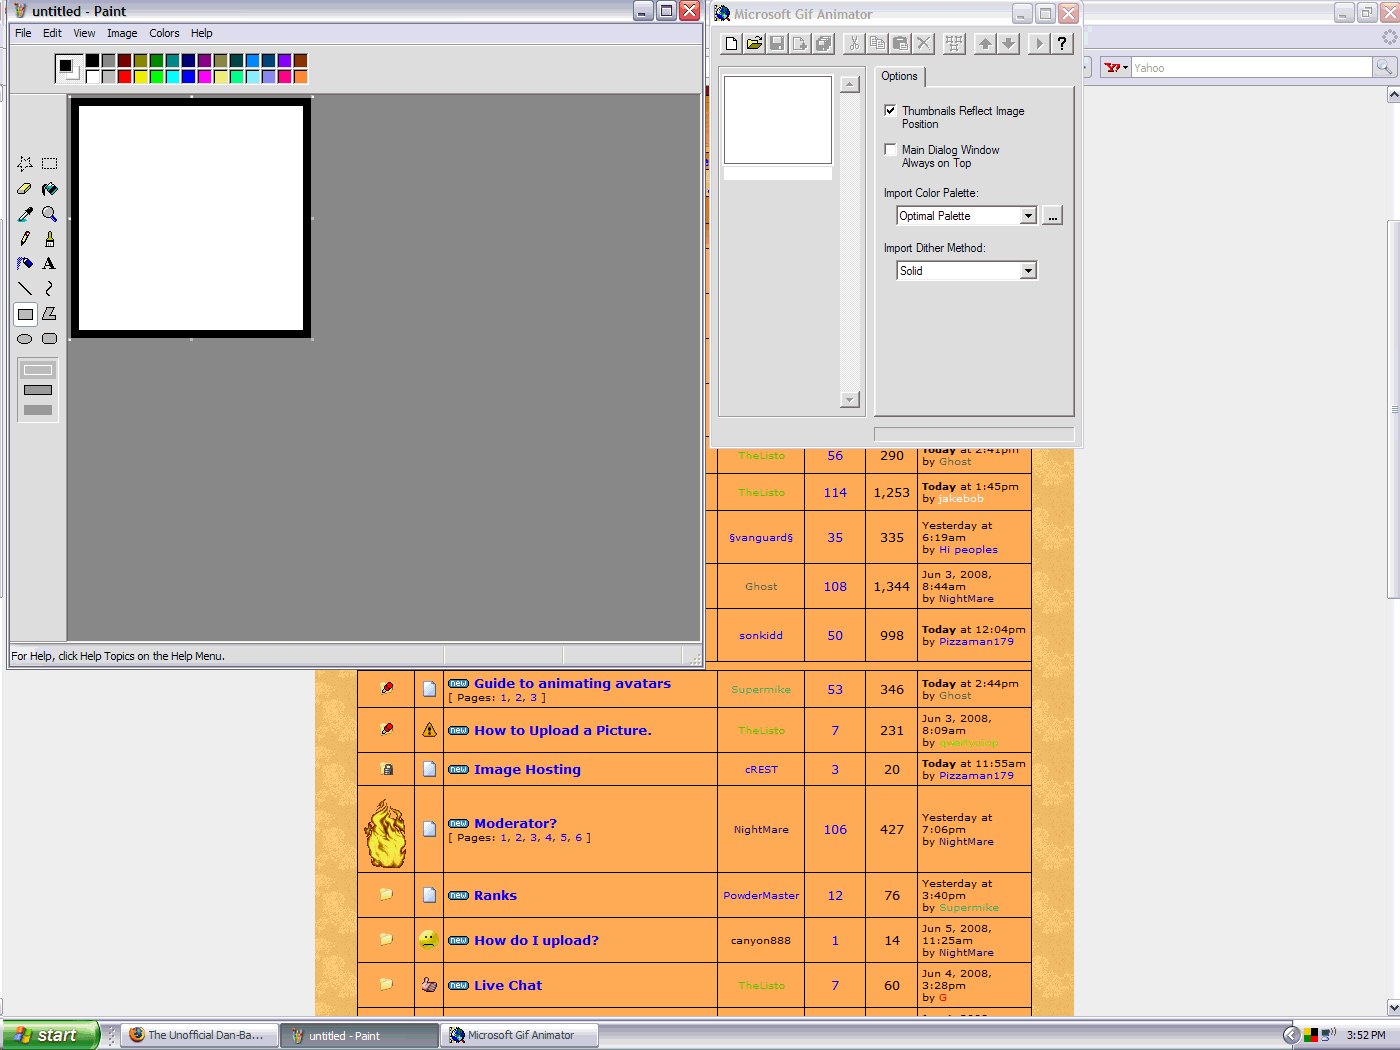Click the Copy icon in Gif Animator
Viewport: 1400px width, 1050px height.
[x=877, y=43]
